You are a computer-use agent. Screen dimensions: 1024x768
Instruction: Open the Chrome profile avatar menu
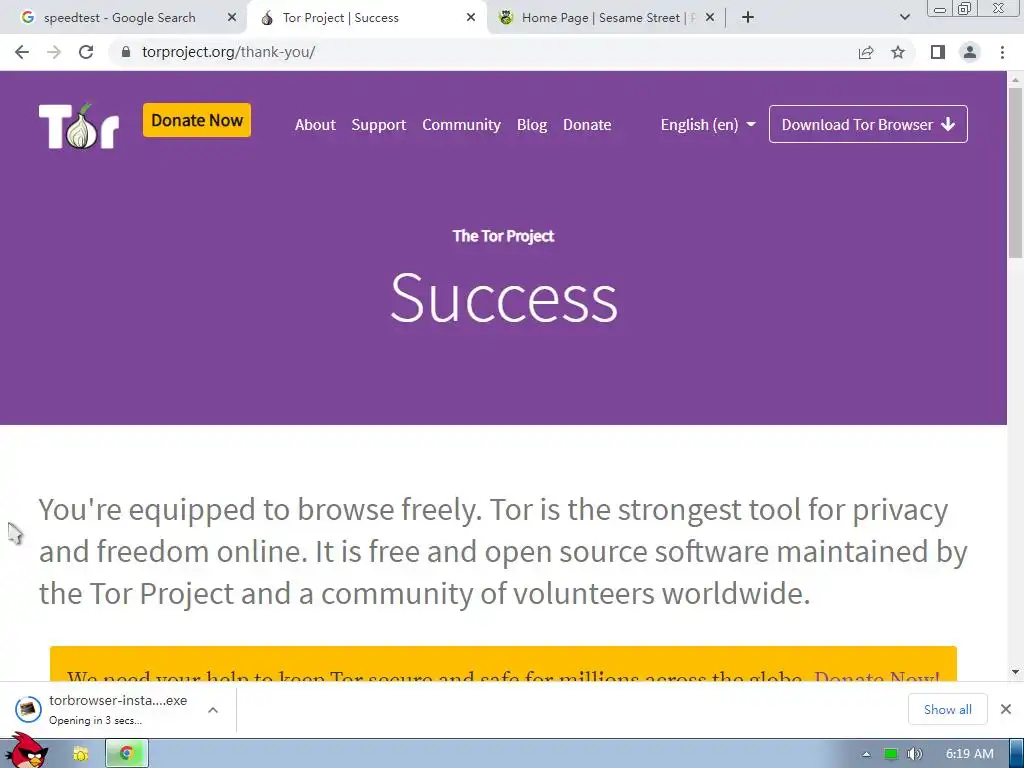point(970,52)
